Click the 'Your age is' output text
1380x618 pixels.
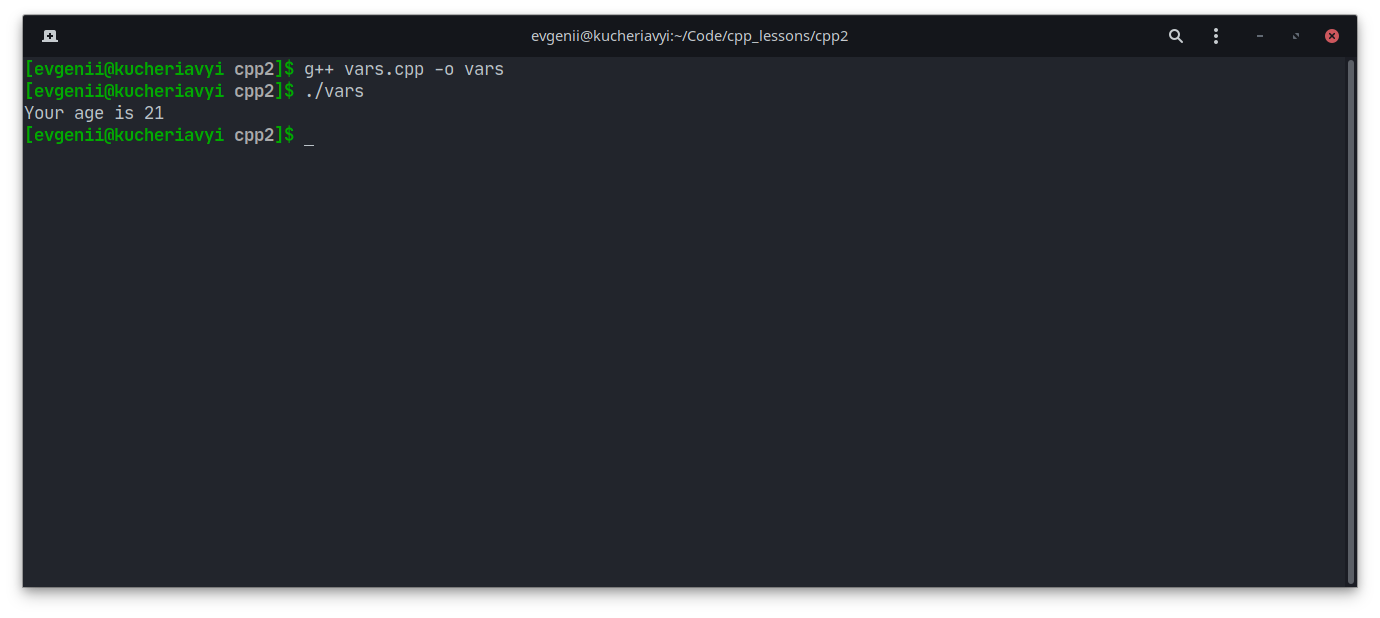click(78, 114)
